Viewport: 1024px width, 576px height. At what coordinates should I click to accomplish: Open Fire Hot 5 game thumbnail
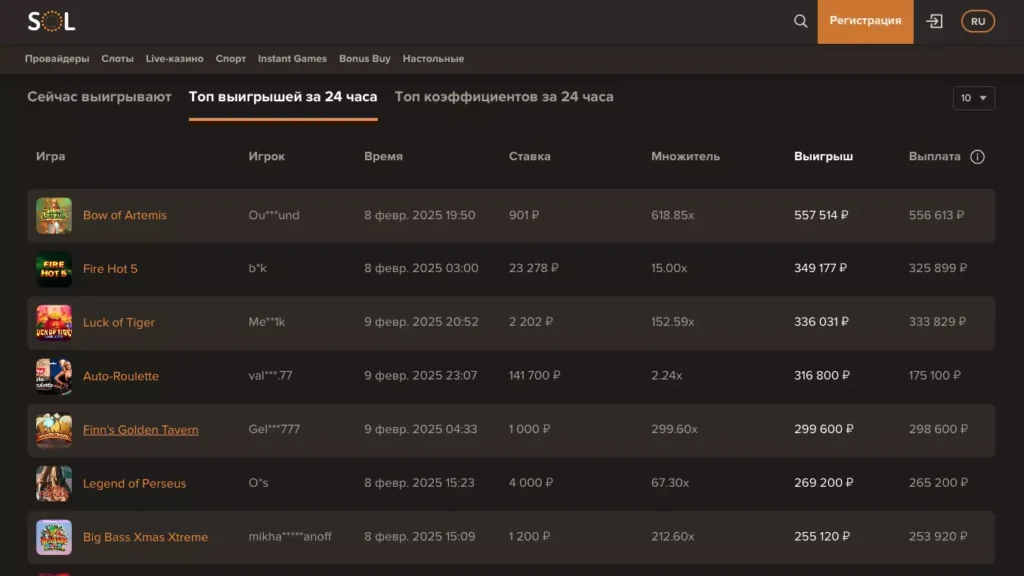(54, 269)
